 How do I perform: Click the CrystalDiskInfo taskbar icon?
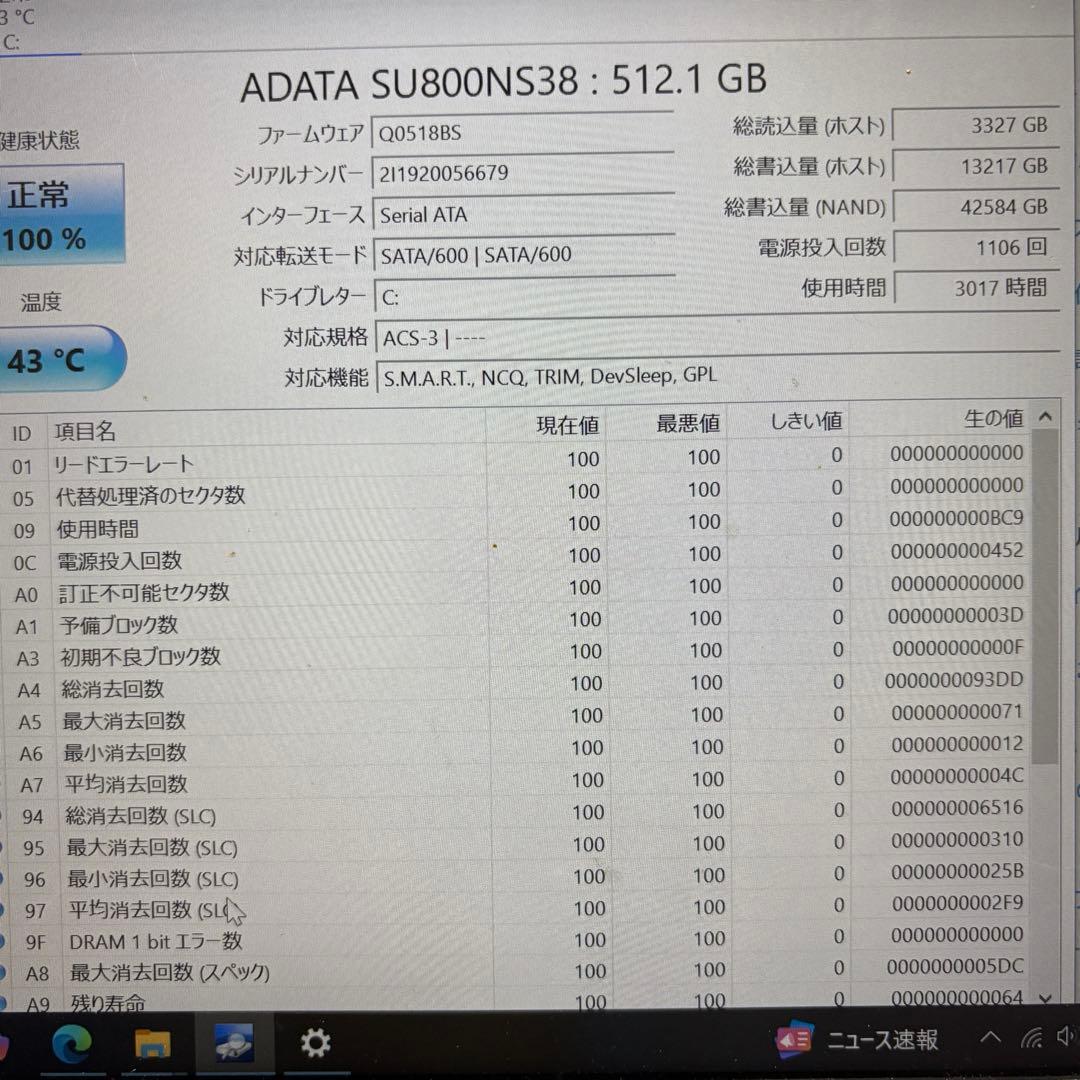point(233,1043)
